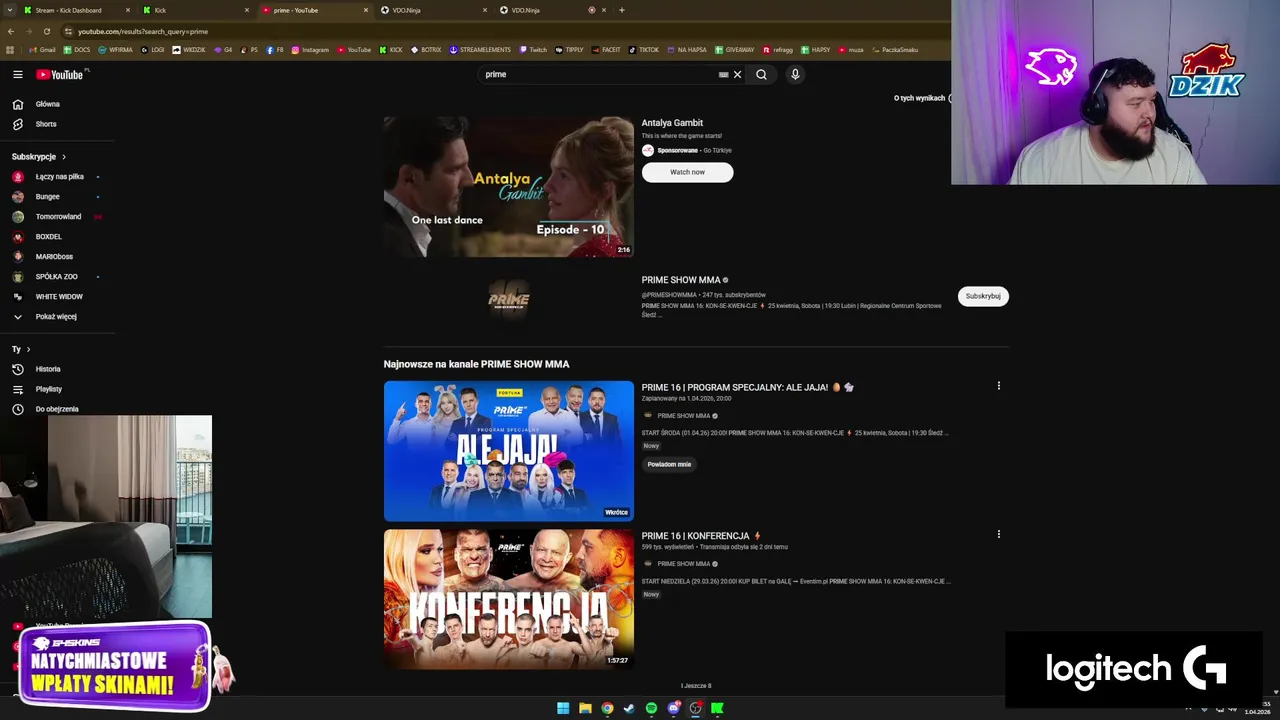
Task: Open MARIOboss subscription channel
Action: [x=54, y=257]
